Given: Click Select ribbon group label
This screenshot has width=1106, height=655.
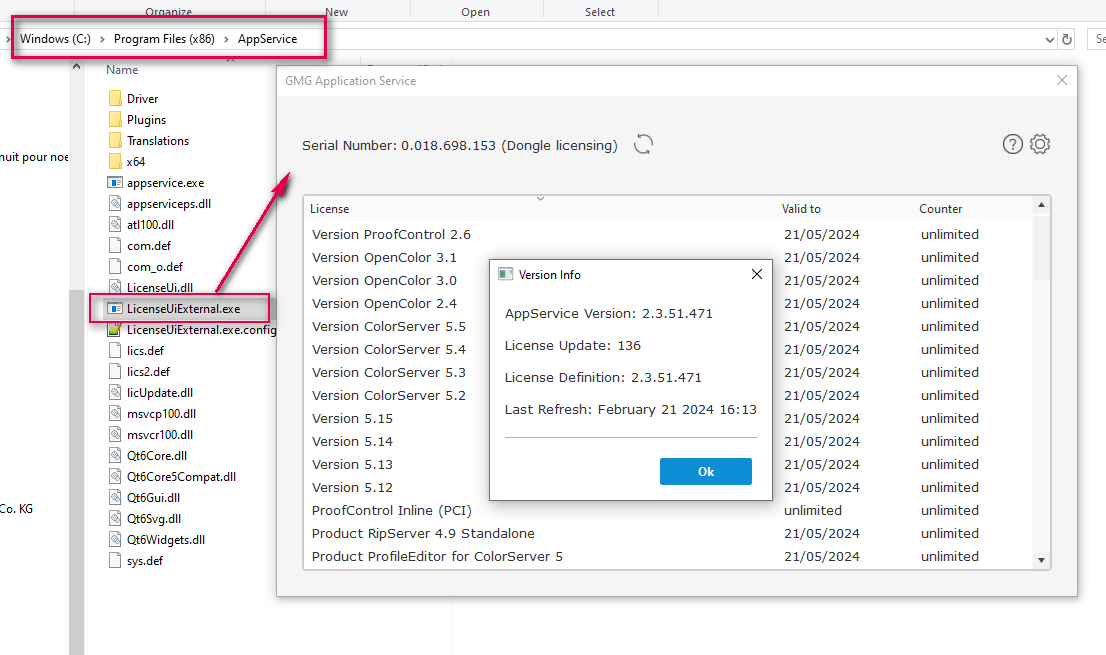Looking at the screenshot, I should tap(600, 12).
